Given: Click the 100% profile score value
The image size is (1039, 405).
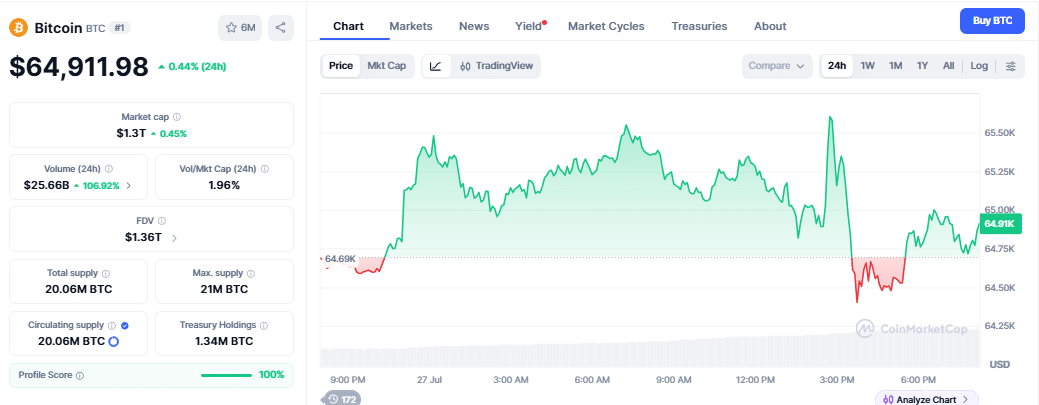Looking at the screenshot, I should 272,375.
